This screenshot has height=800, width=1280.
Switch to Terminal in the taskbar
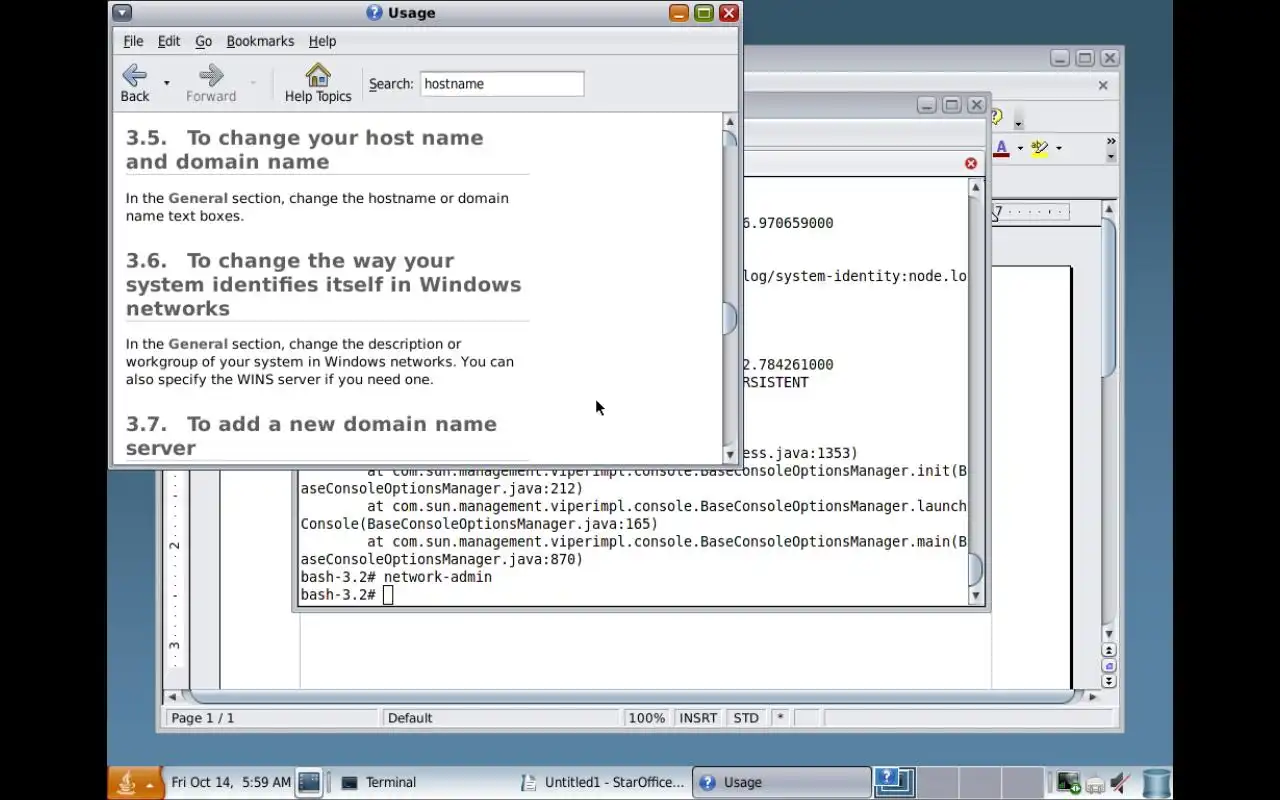pyautogui.click(x=424, y=782)
